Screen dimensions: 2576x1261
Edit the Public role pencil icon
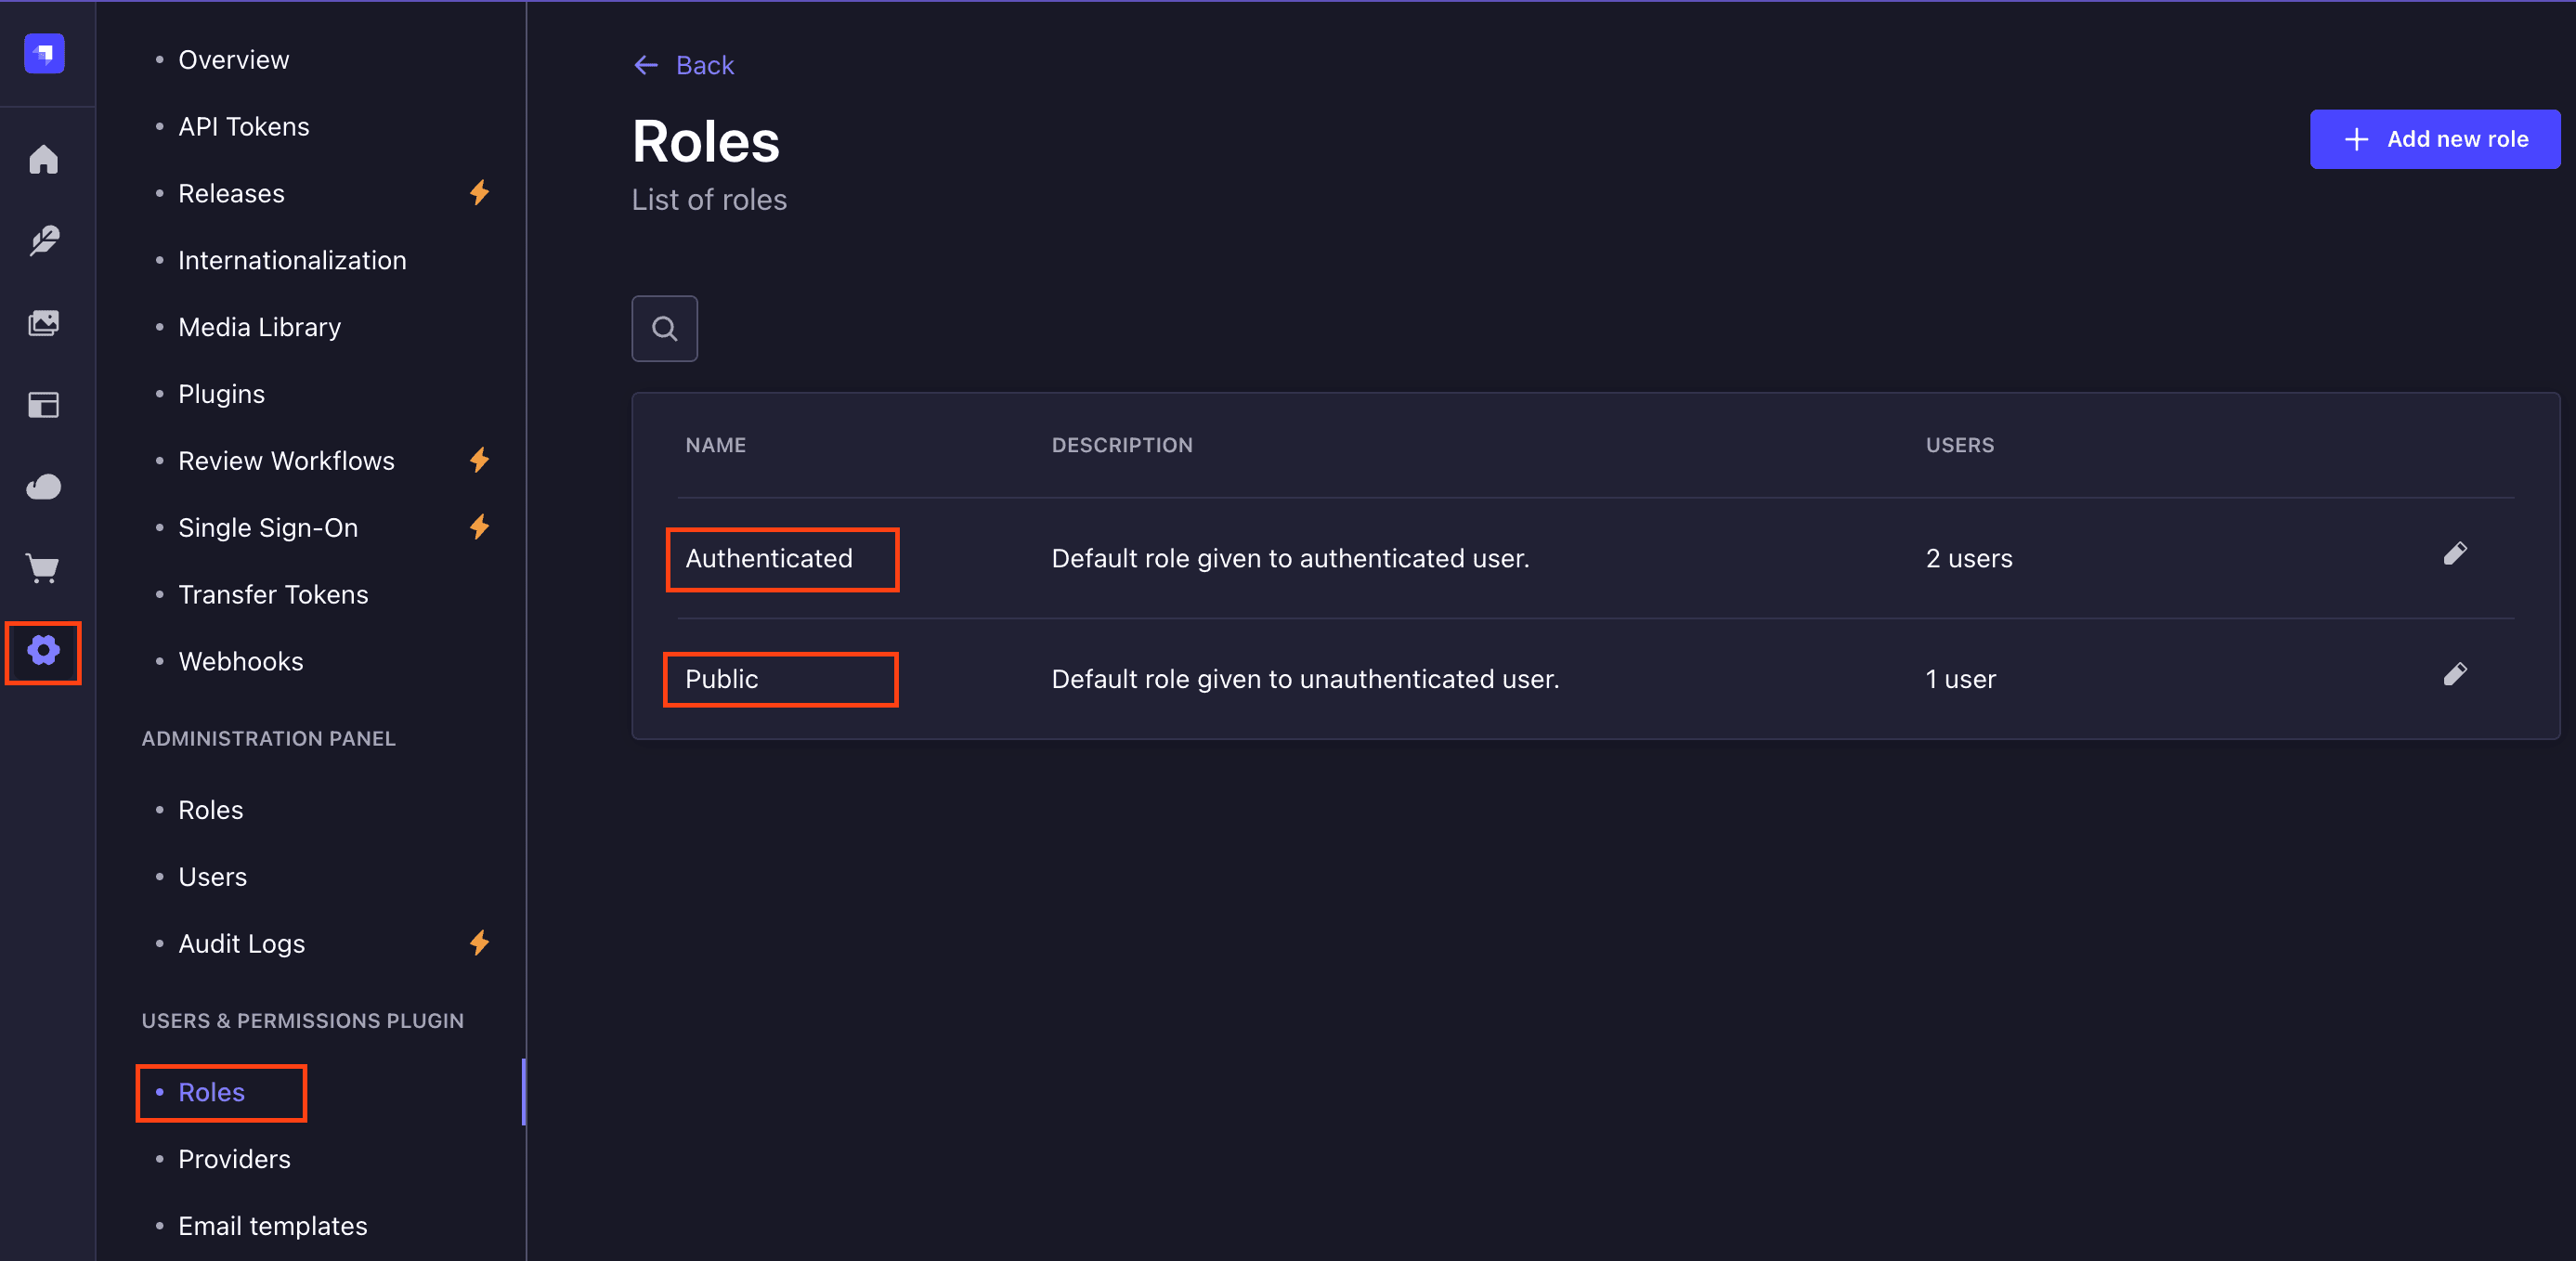coord(2454,675)
